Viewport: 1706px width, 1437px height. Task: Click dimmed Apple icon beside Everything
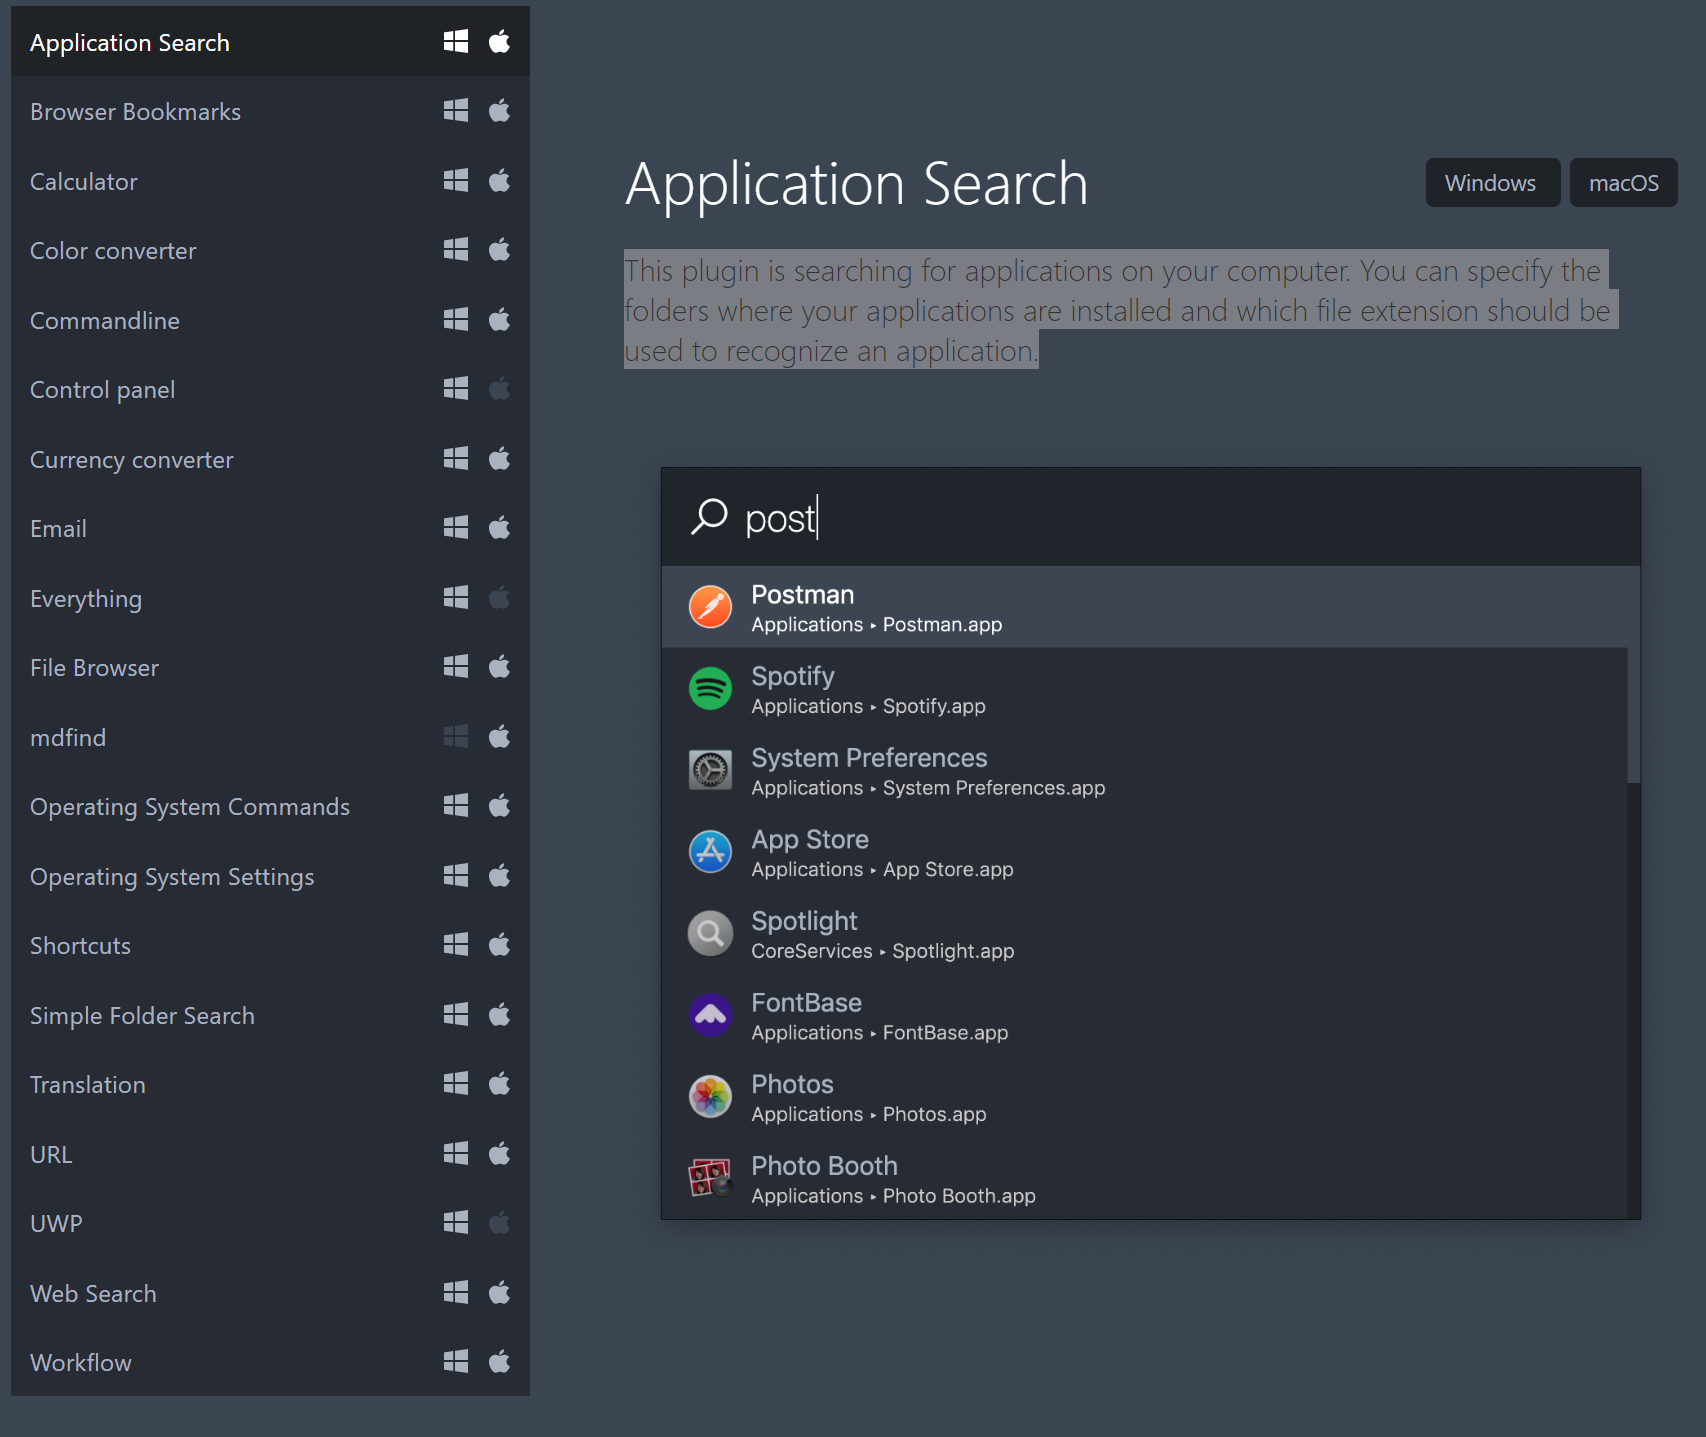point(499,597)
